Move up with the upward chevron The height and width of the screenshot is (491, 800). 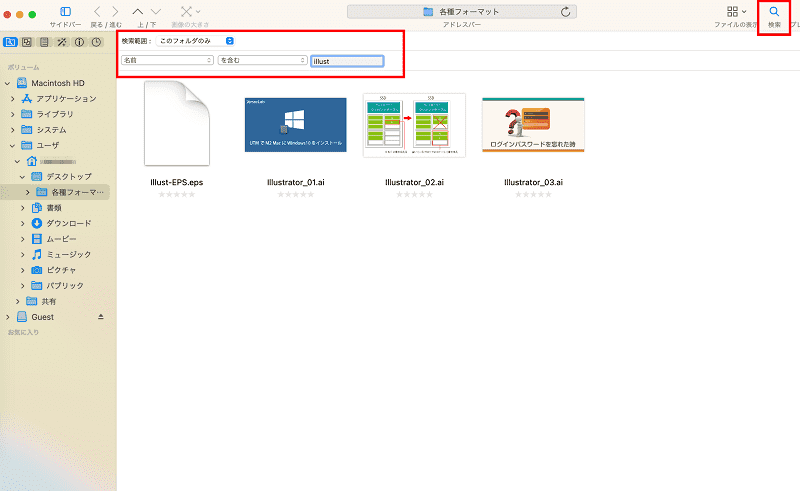click(138, 11)
